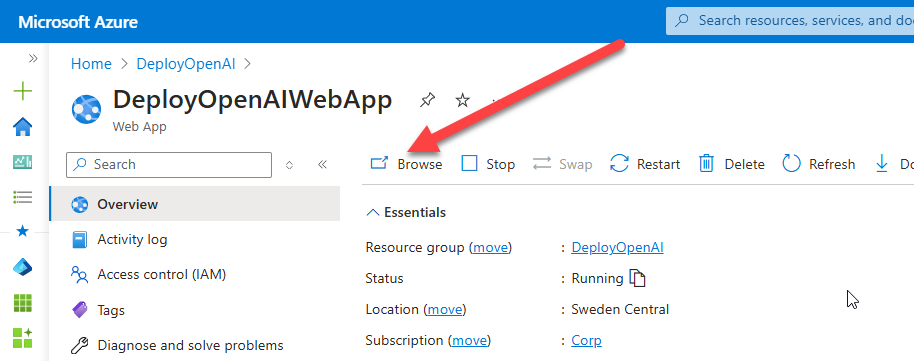Click the Running status text
Viewport: 914px width, 361px height.
(597, 278)
